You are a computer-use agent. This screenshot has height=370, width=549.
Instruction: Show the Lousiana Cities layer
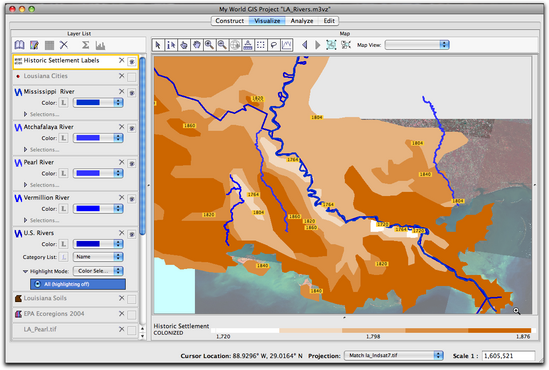pyautogui.click(x=132, y=77)
